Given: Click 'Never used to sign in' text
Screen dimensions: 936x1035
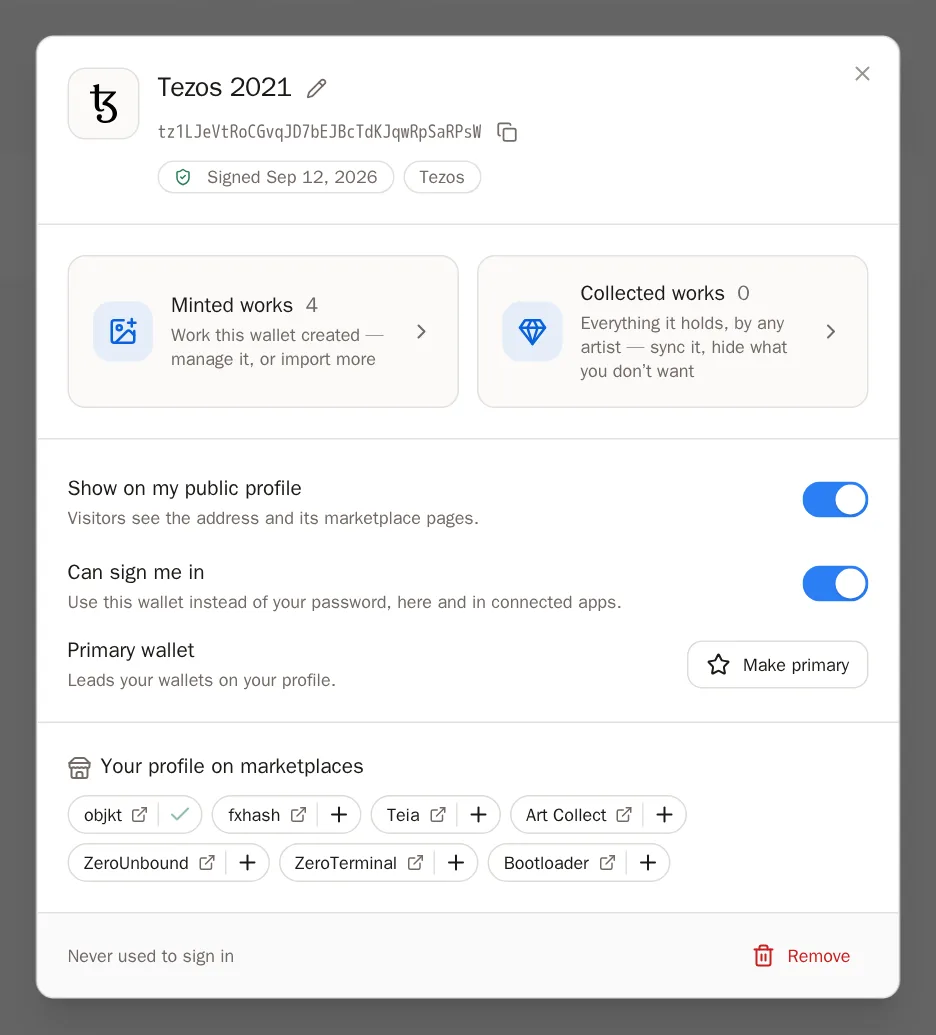Looking at the screenshot, I should (x=150, y=956).
